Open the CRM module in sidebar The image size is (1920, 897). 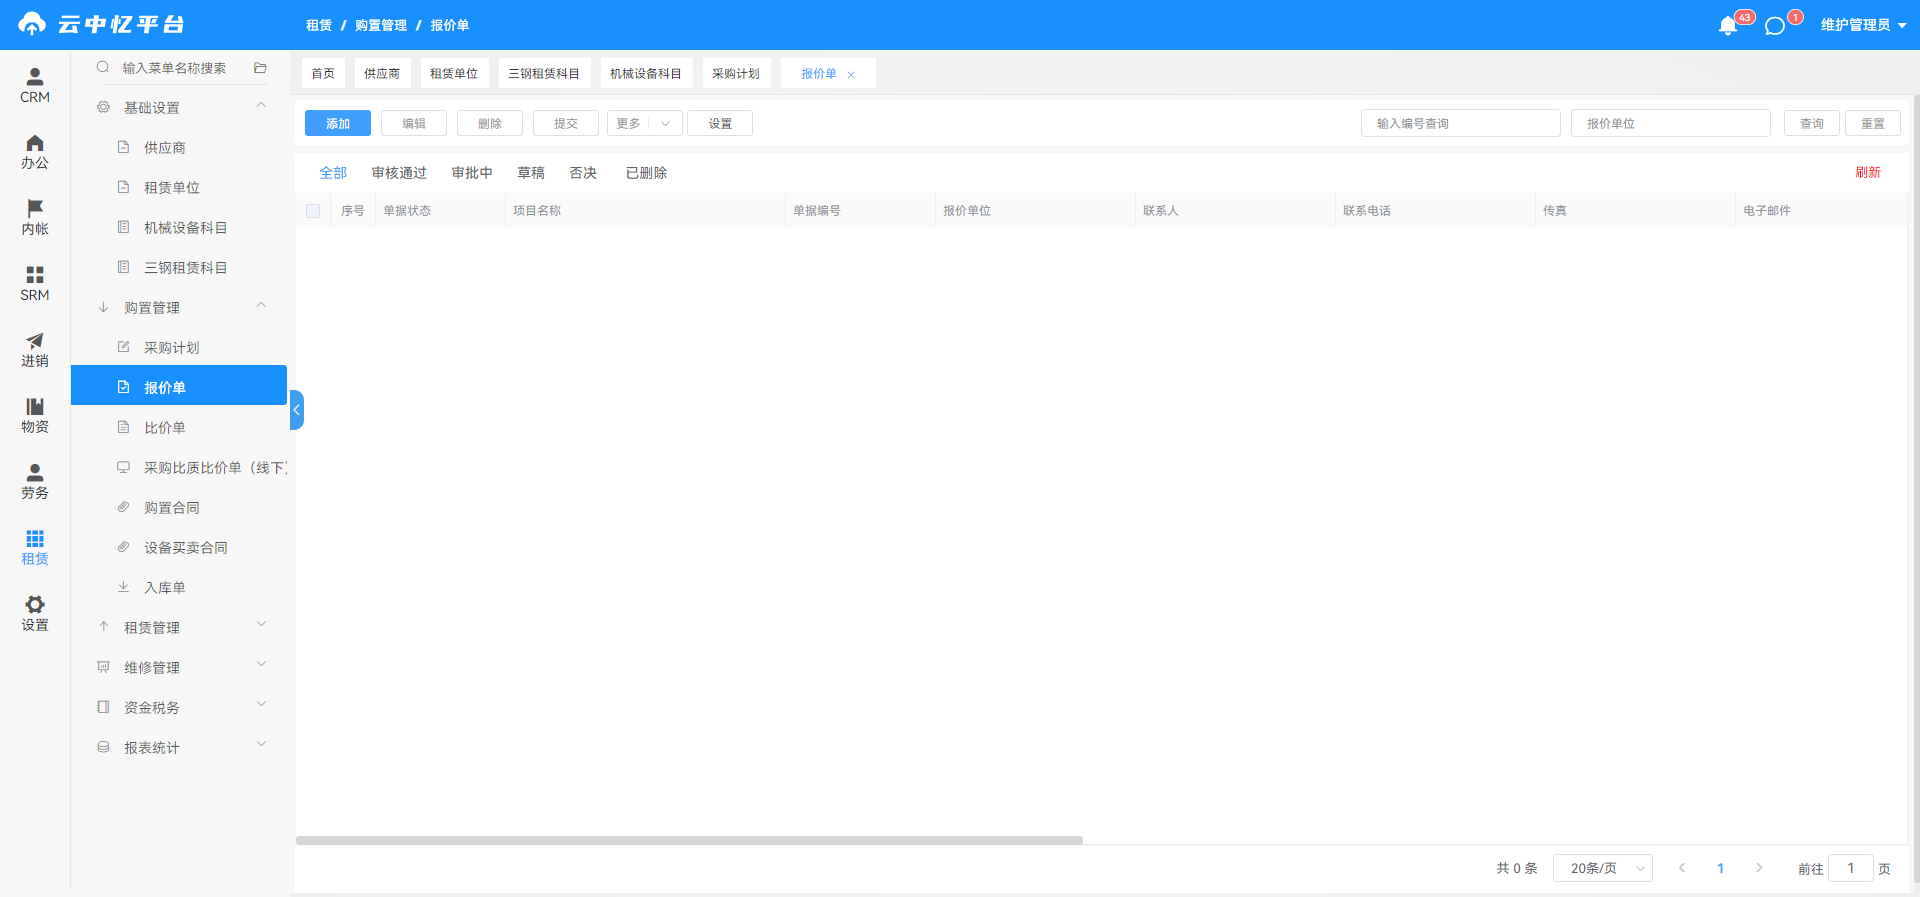[x=35, y=85]
